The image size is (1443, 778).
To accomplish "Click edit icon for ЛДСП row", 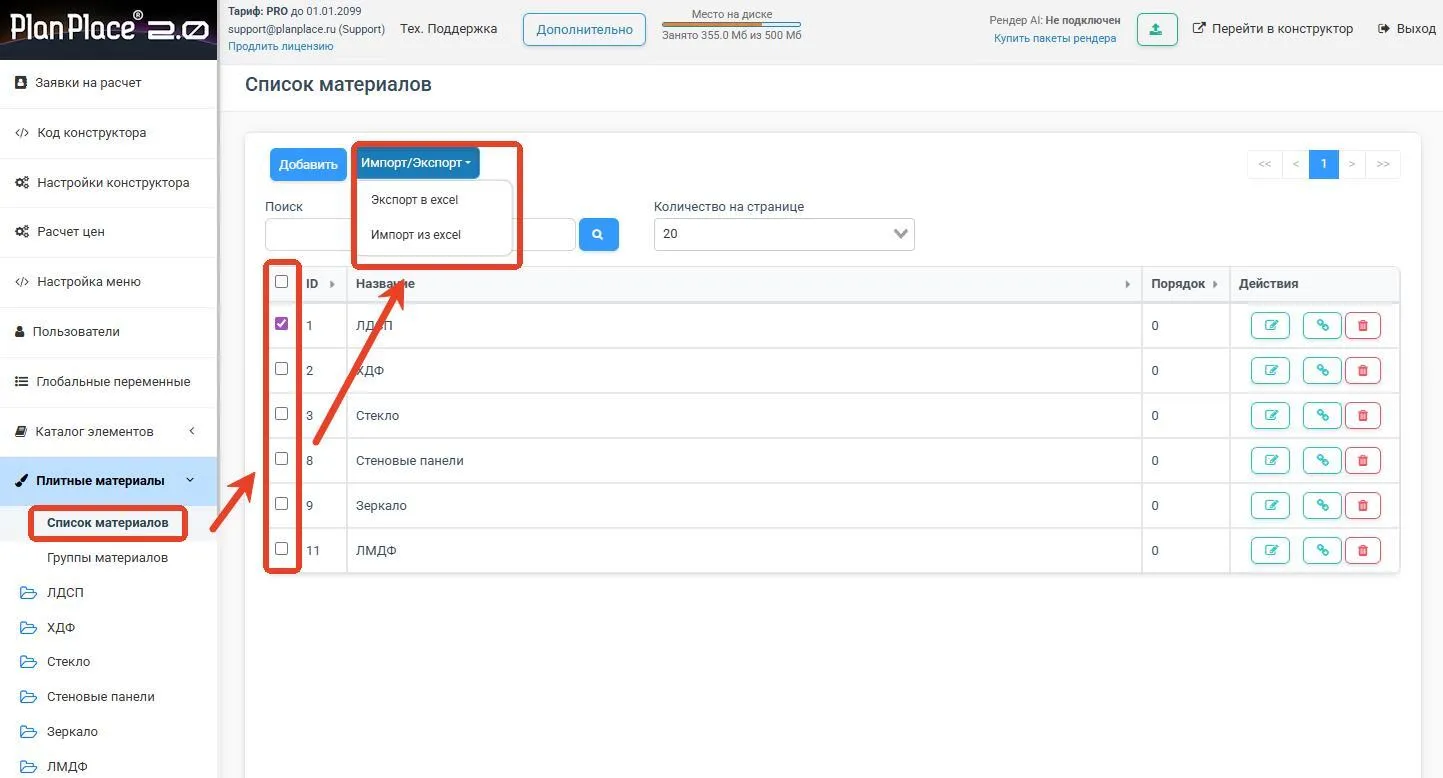I will point(1270,326).
